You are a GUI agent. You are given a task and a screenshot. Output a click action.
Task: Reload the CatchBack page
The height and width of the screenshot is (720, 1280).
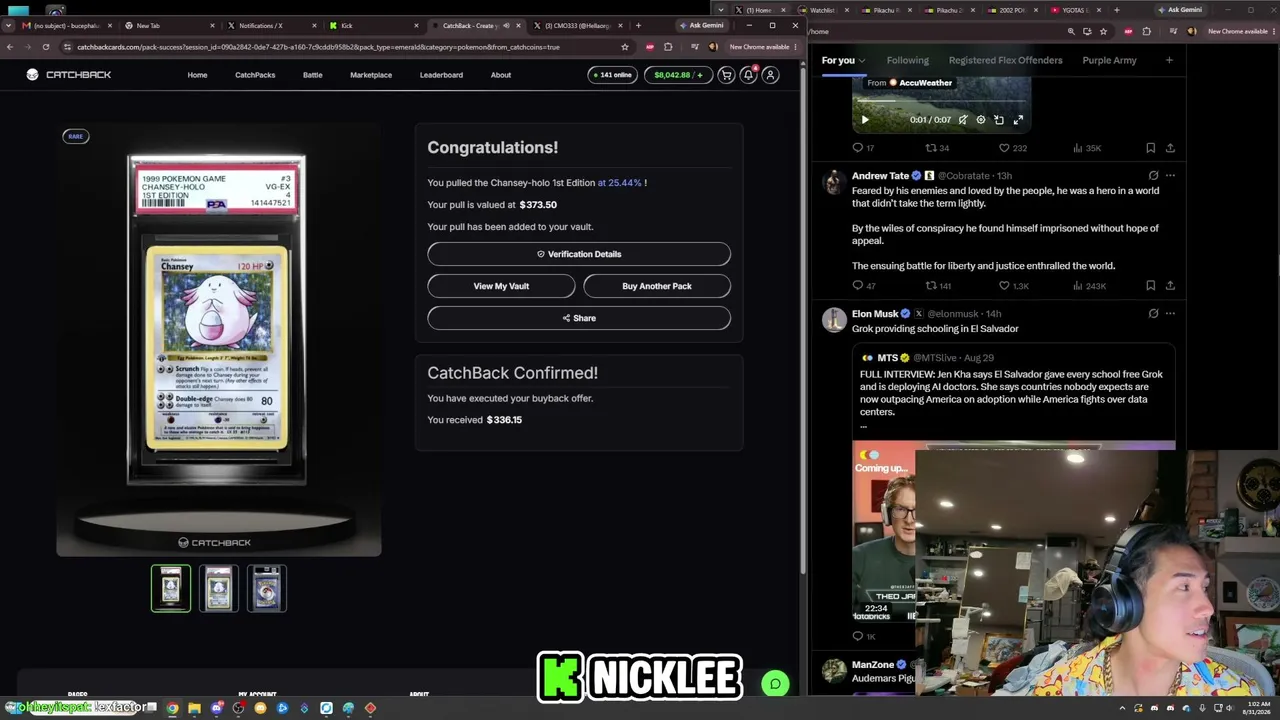coord(45,47)
